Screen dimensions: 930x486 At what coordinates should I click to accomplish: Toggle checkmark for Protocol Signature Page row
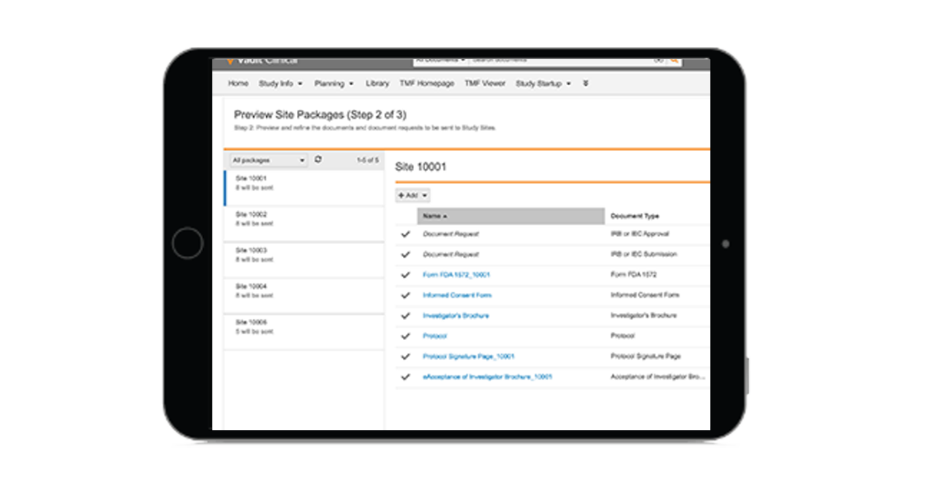click(x=405, y=356)
